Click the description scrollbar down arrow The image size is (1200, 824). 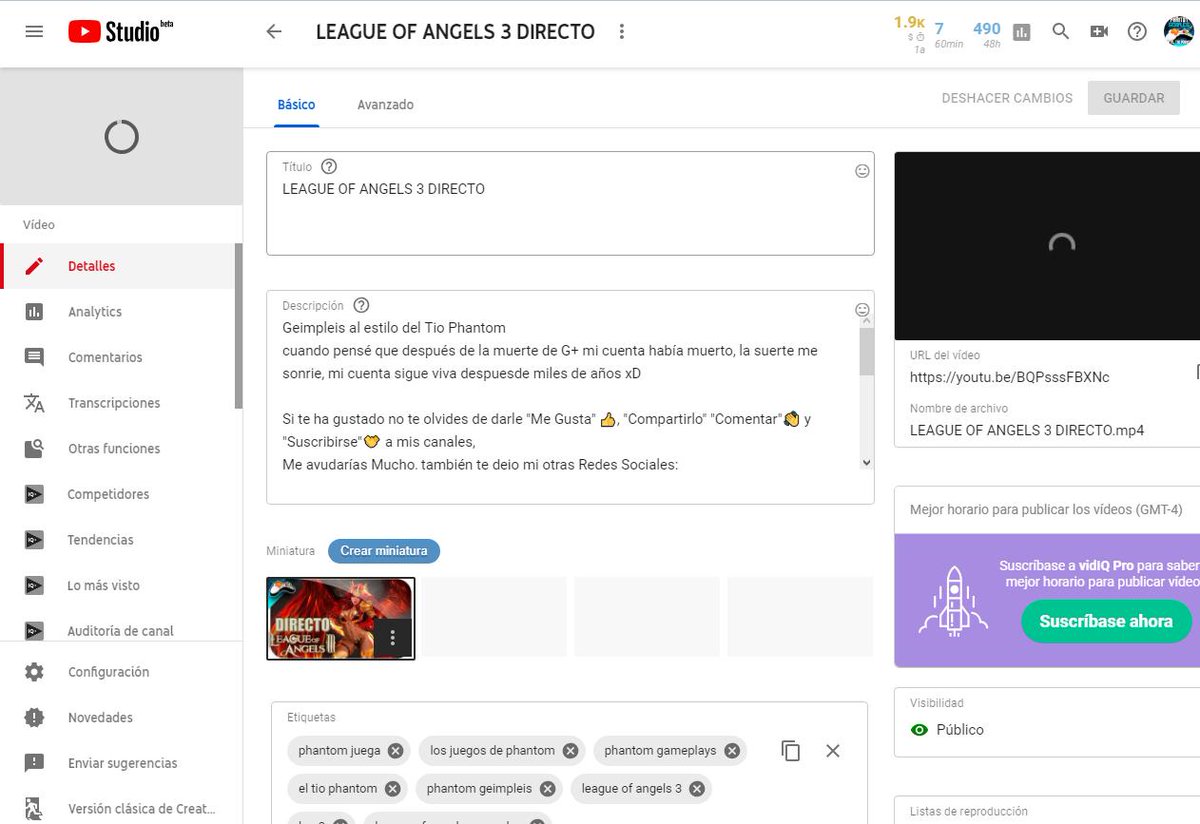[866, 462]
